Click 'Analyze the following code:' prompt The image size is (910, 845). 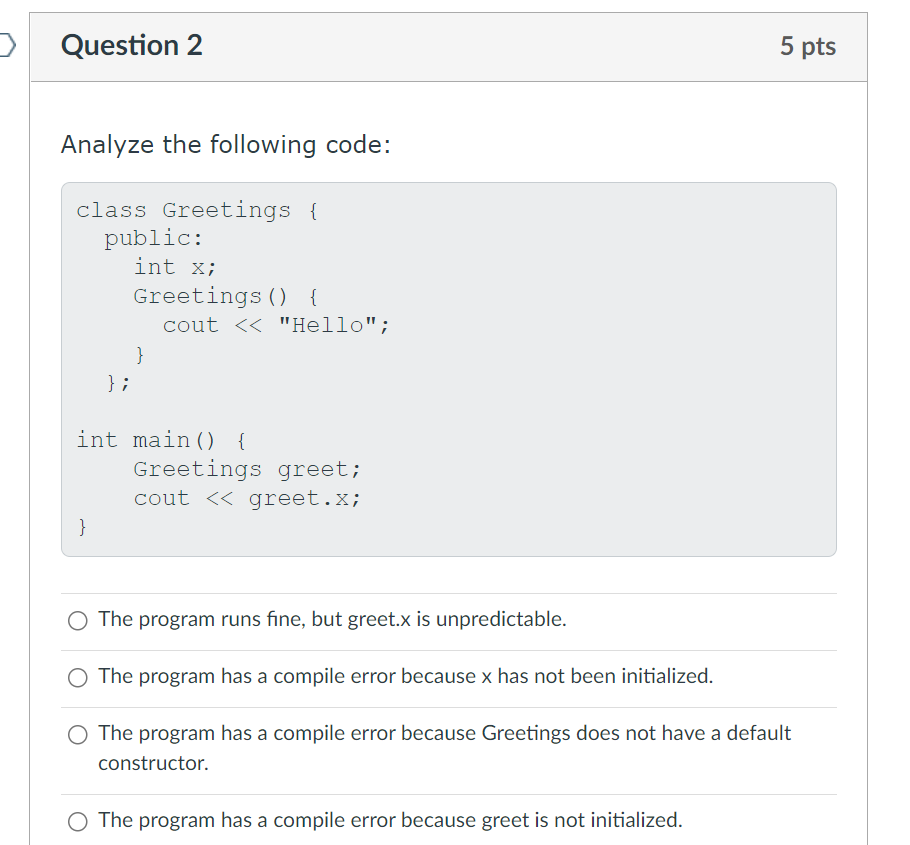click(x=226, y=145)
